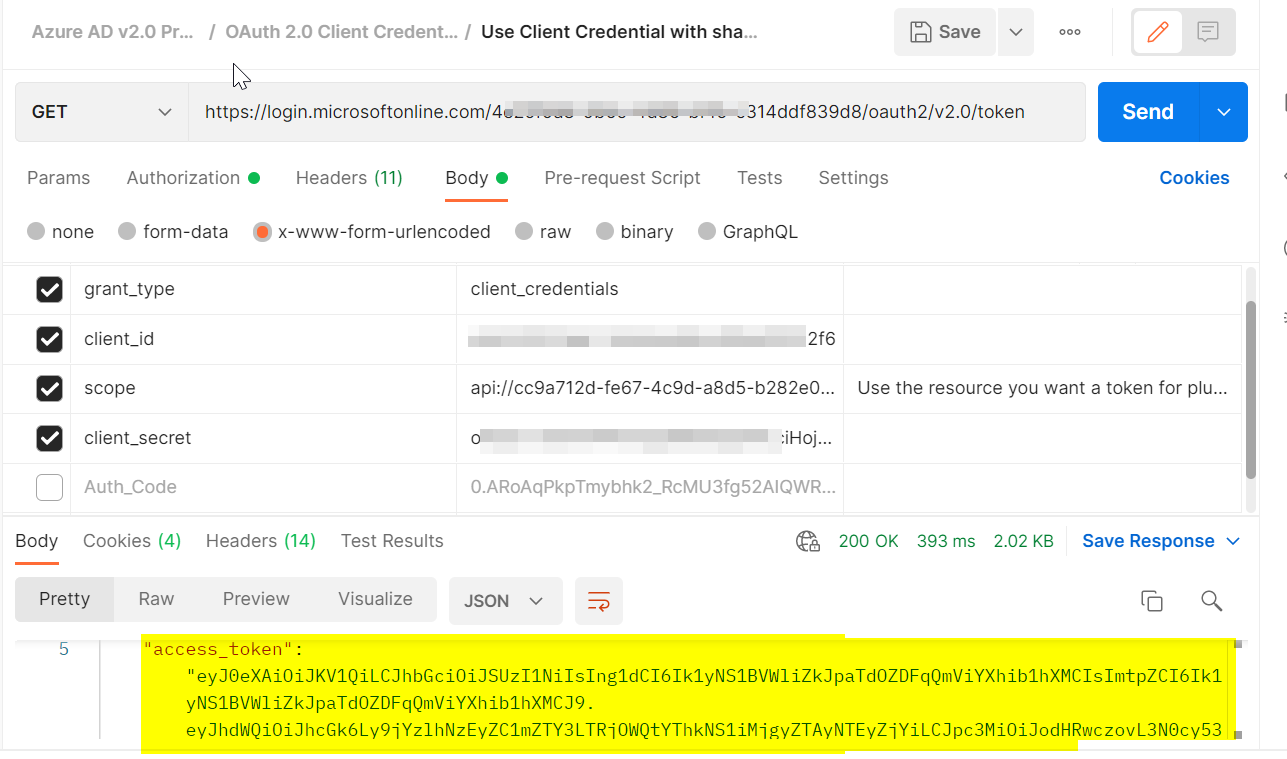
Task: Click the Auth_Code key cell
Action: (263, 487)
